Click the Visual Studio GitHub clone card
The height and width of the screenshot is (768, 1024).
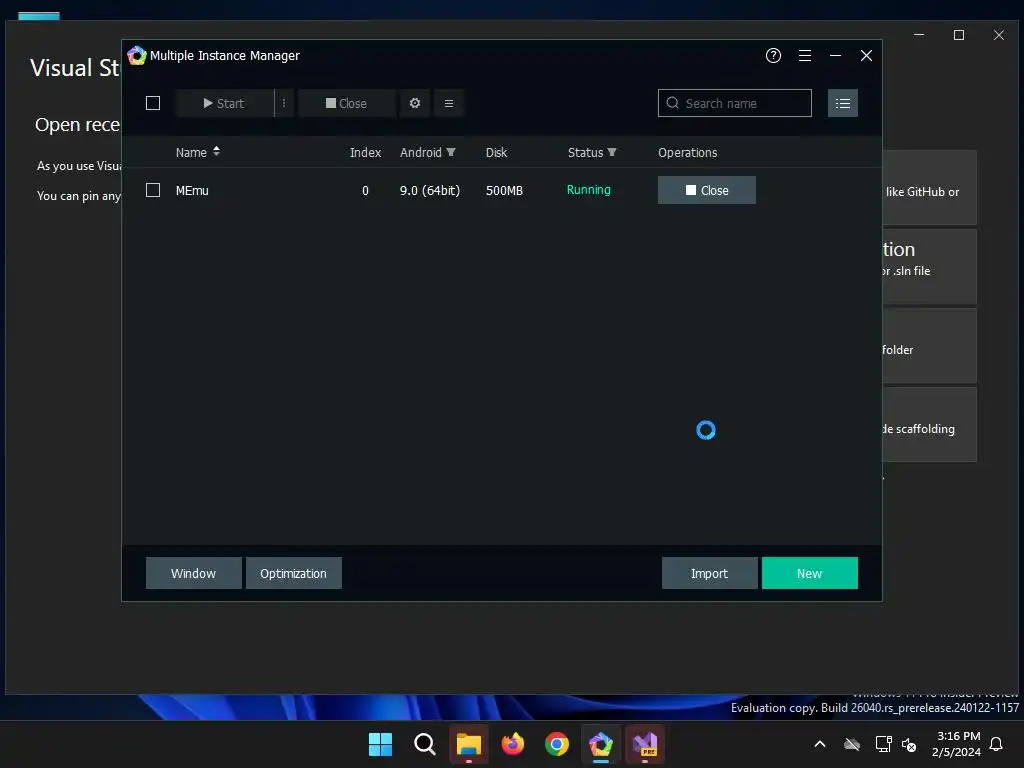(930, 187)
